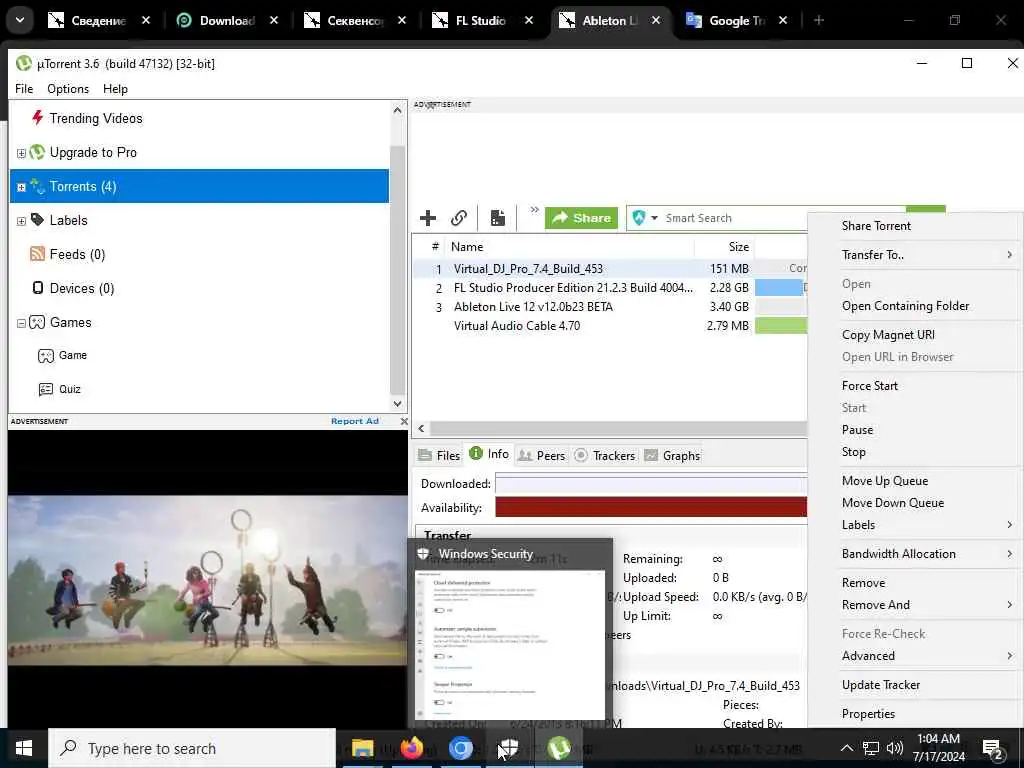
Task: Click the red Availability bar
Action: [651, 507]
